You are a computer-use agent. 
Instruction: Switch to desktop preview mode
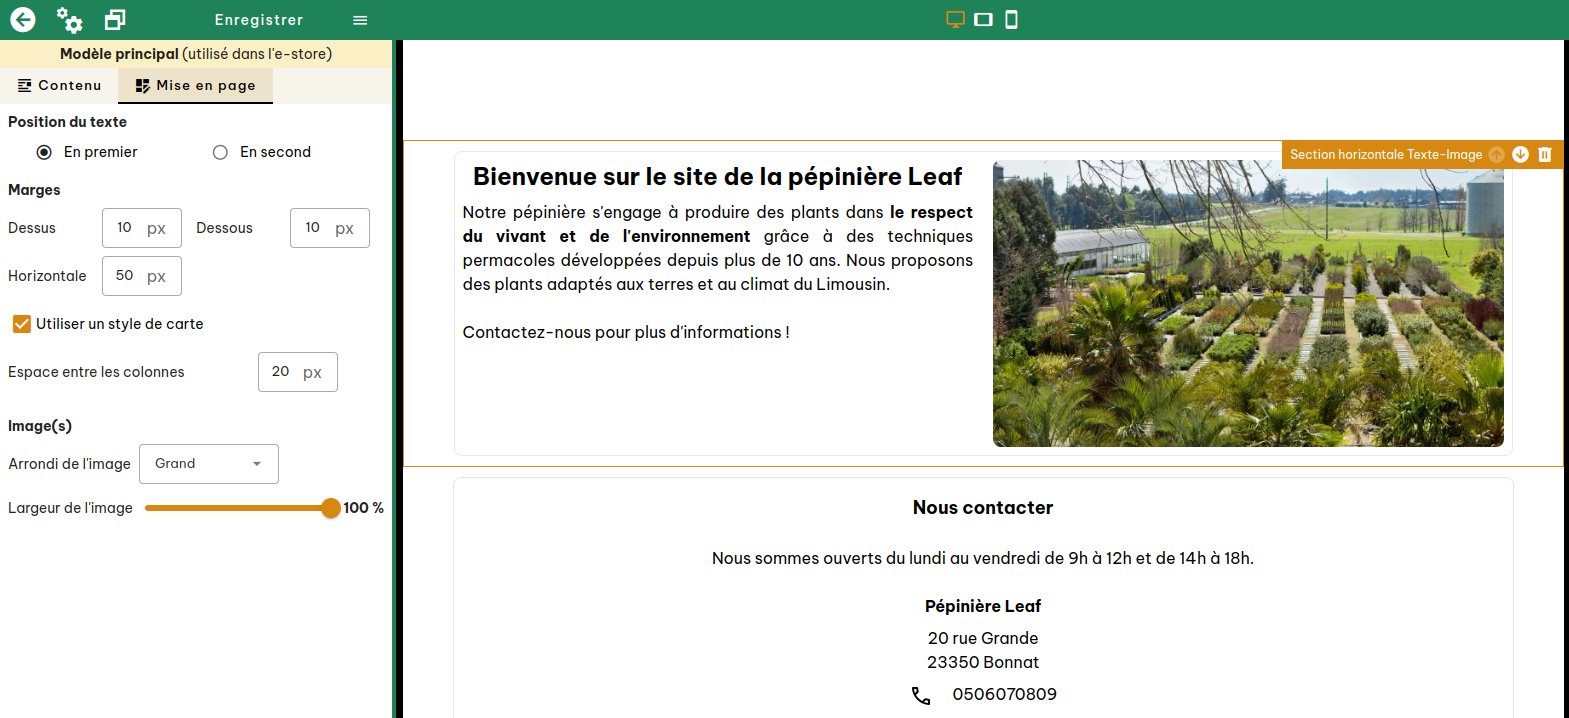[955, 19]
